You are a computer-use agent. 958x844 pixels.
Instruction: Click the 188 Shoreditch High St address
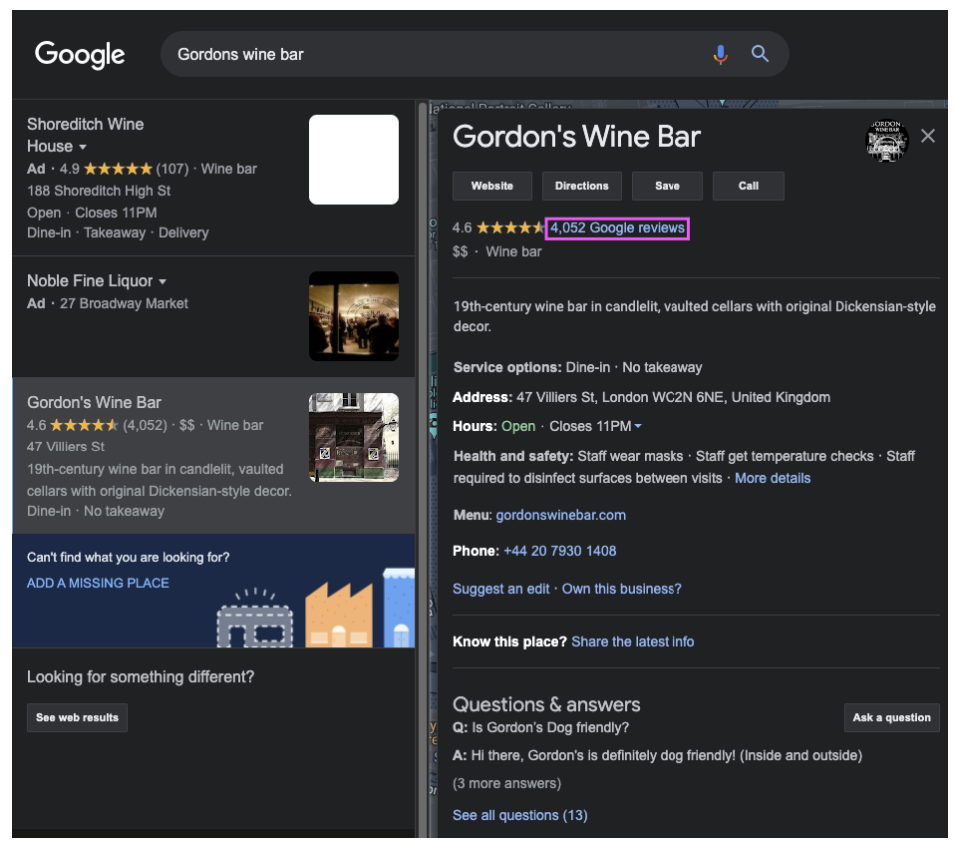(99, 191)
